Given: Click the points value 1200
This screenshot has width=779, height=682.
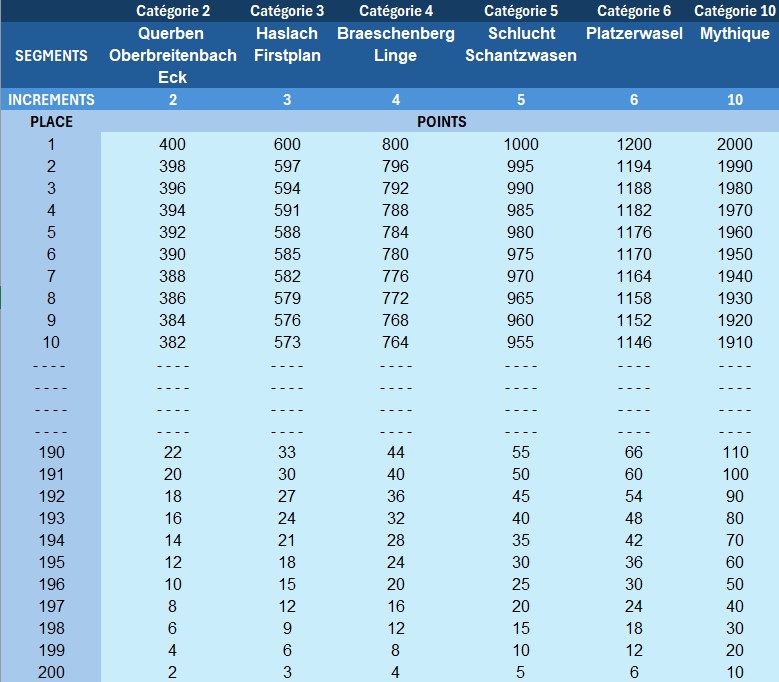Looking at the screenshot, I should 634,144.
